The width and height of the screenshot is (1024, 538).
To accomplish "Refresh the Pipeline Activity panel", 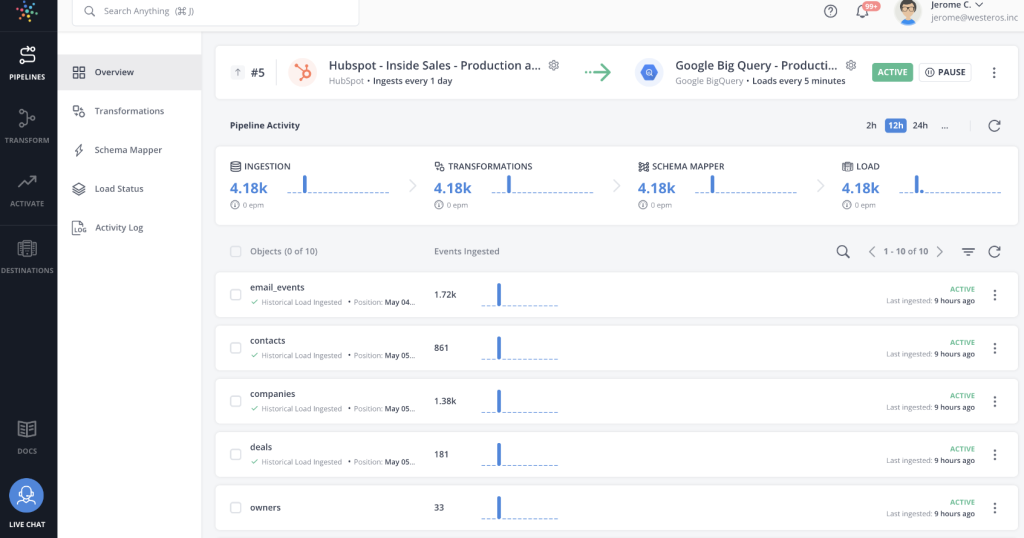I will pyautogui.click(x=994, y=125).
